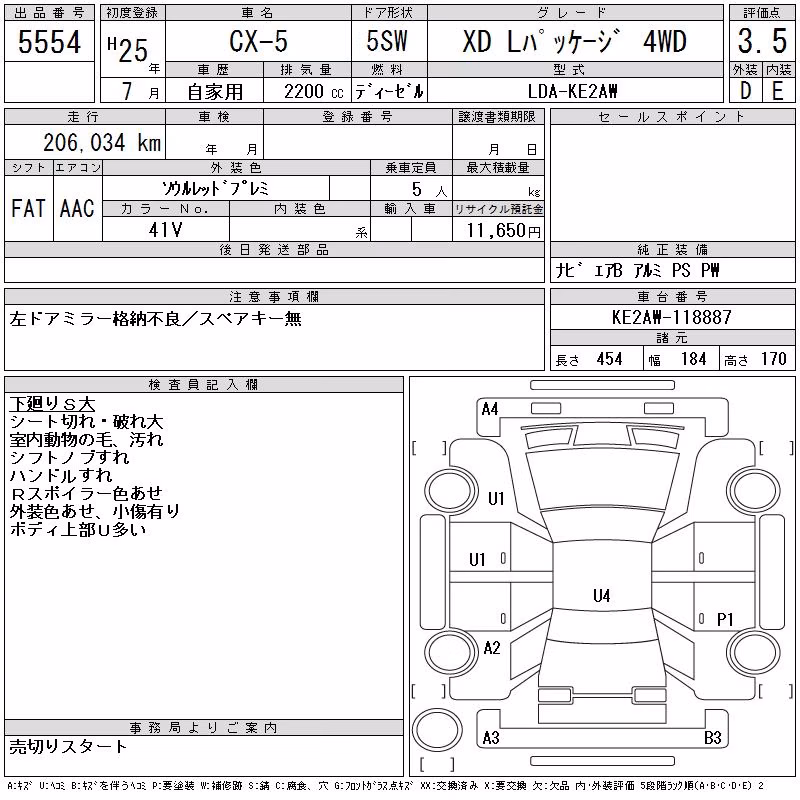The image size is (800, 800).
Task: Click the registration month 7
Action: click(128, 91)
